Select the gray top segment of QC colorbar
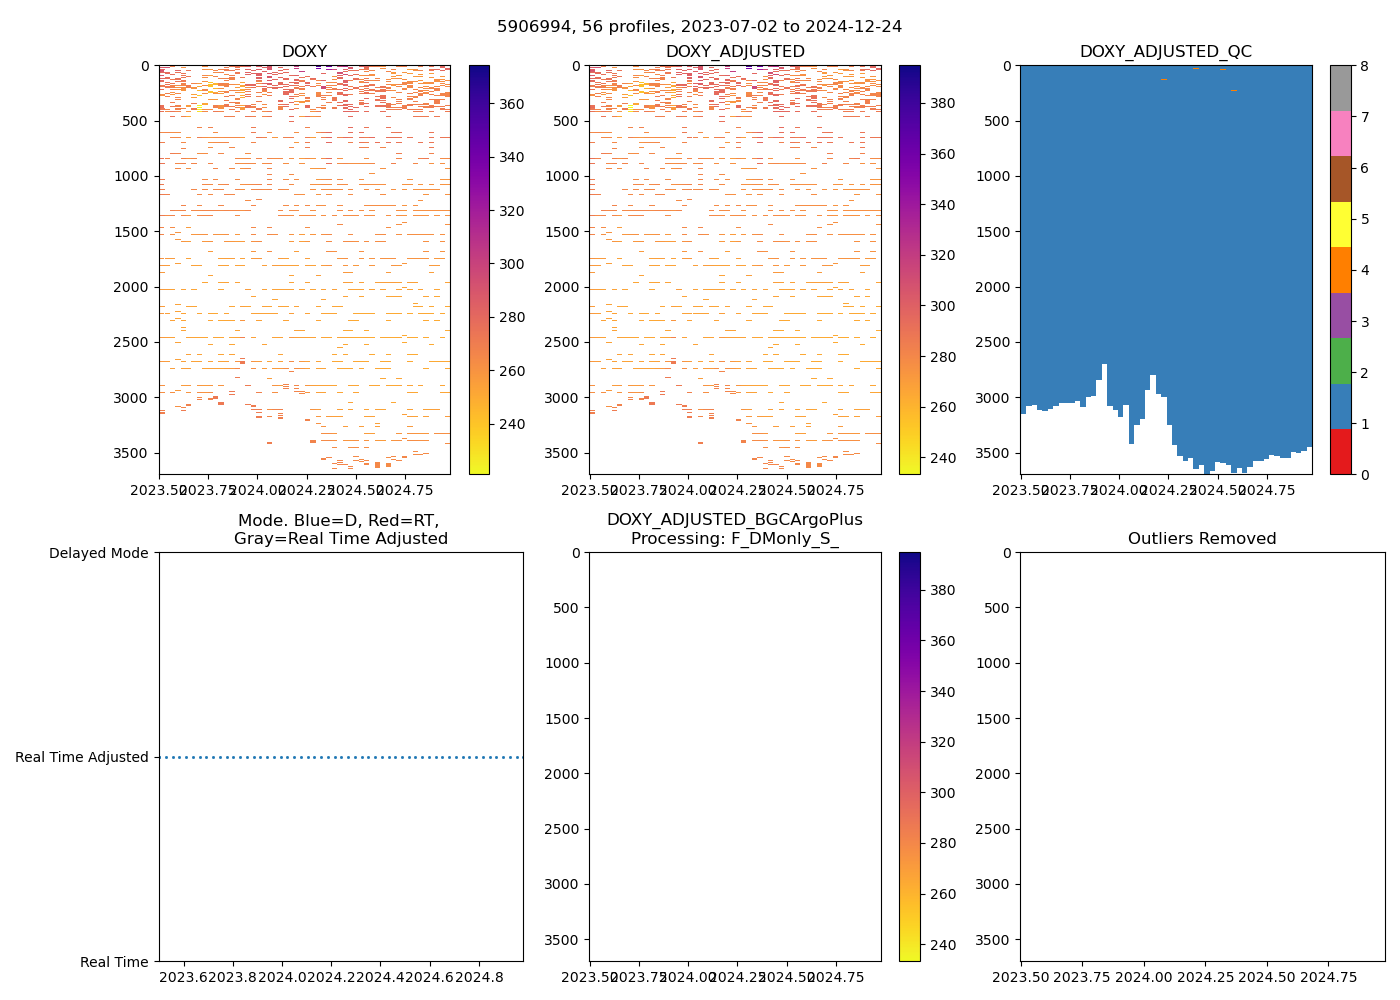 tap(1340, 88)
